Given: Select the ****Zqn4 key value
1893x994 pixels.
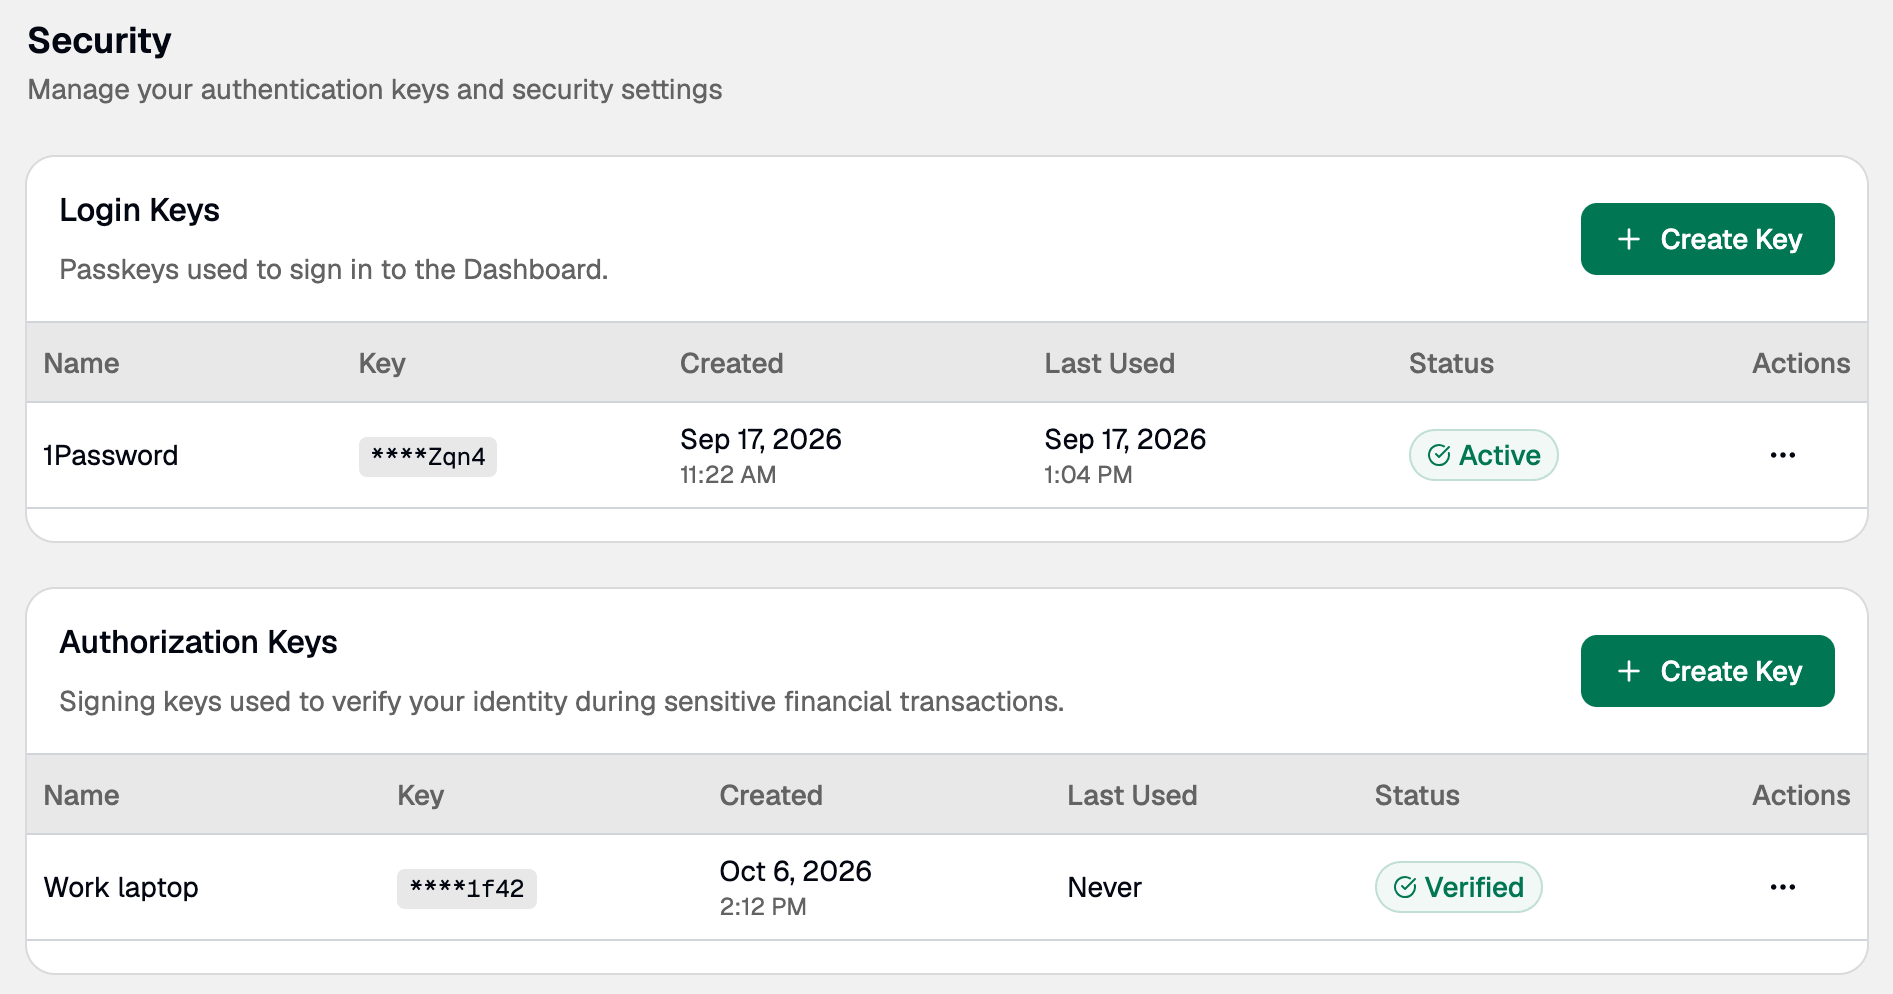Looking at the screenshot, I should (x=428, y=456).
